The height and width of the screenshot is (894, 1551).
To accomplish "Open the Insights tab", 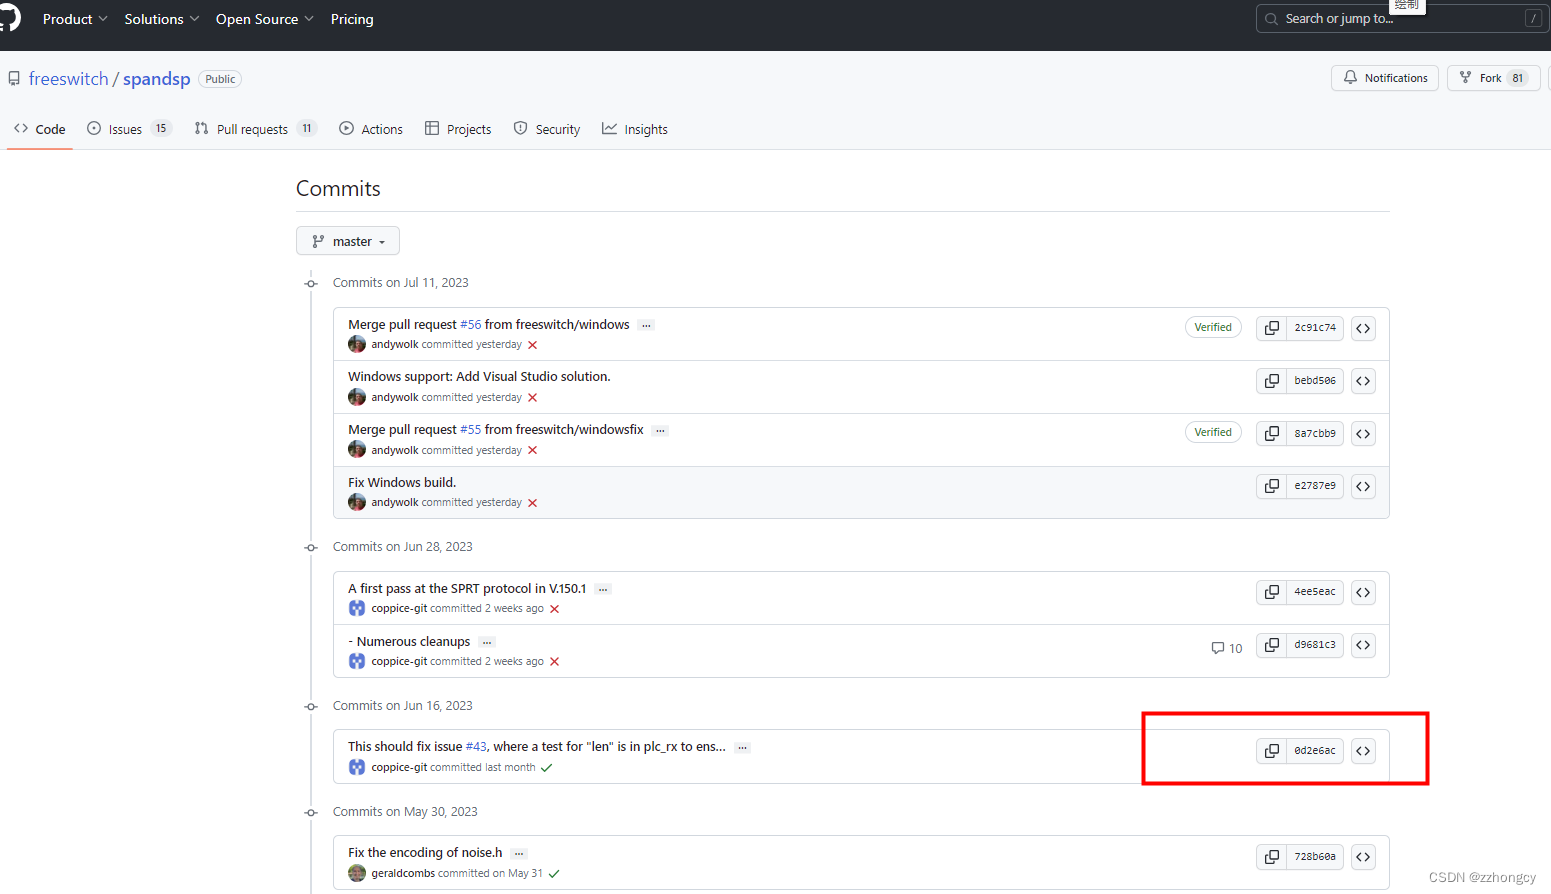I will tap(635, 129).
